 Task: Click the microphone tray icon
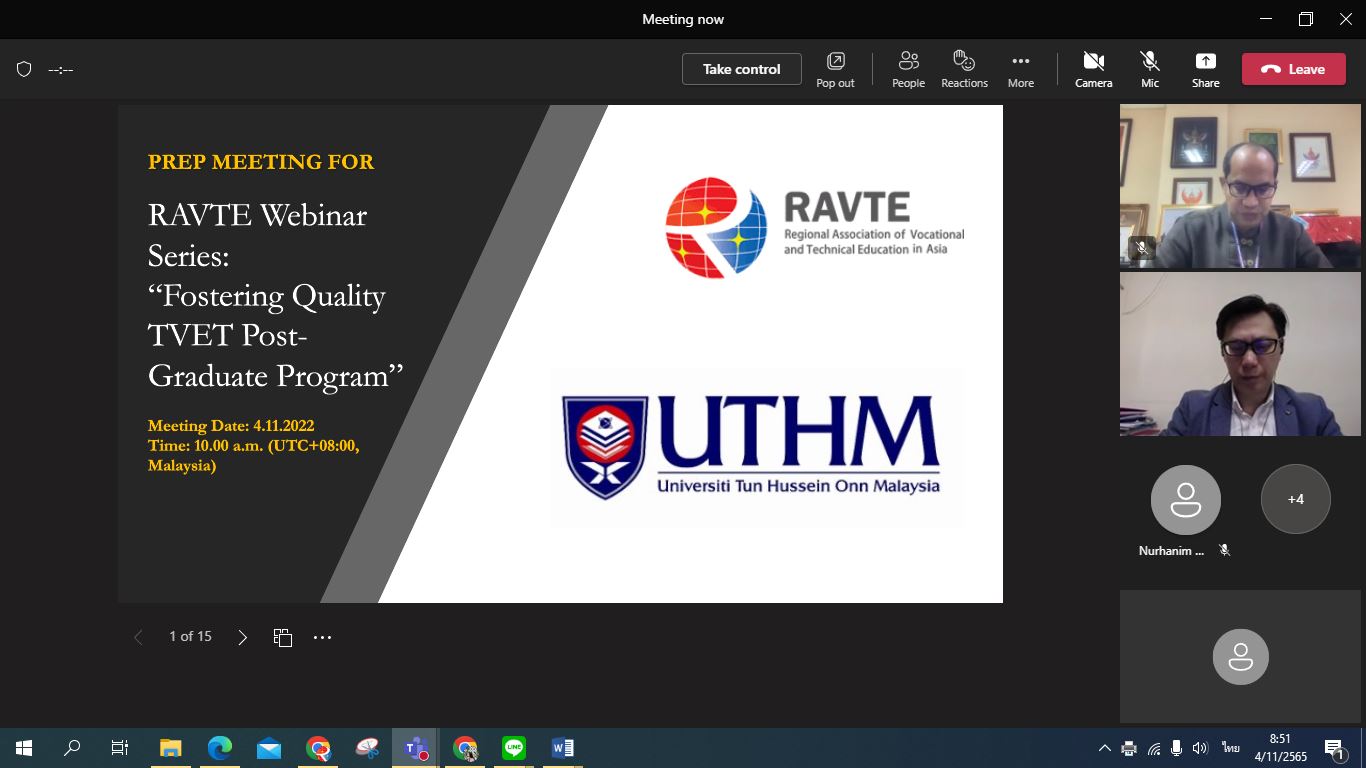point(1177,748)
